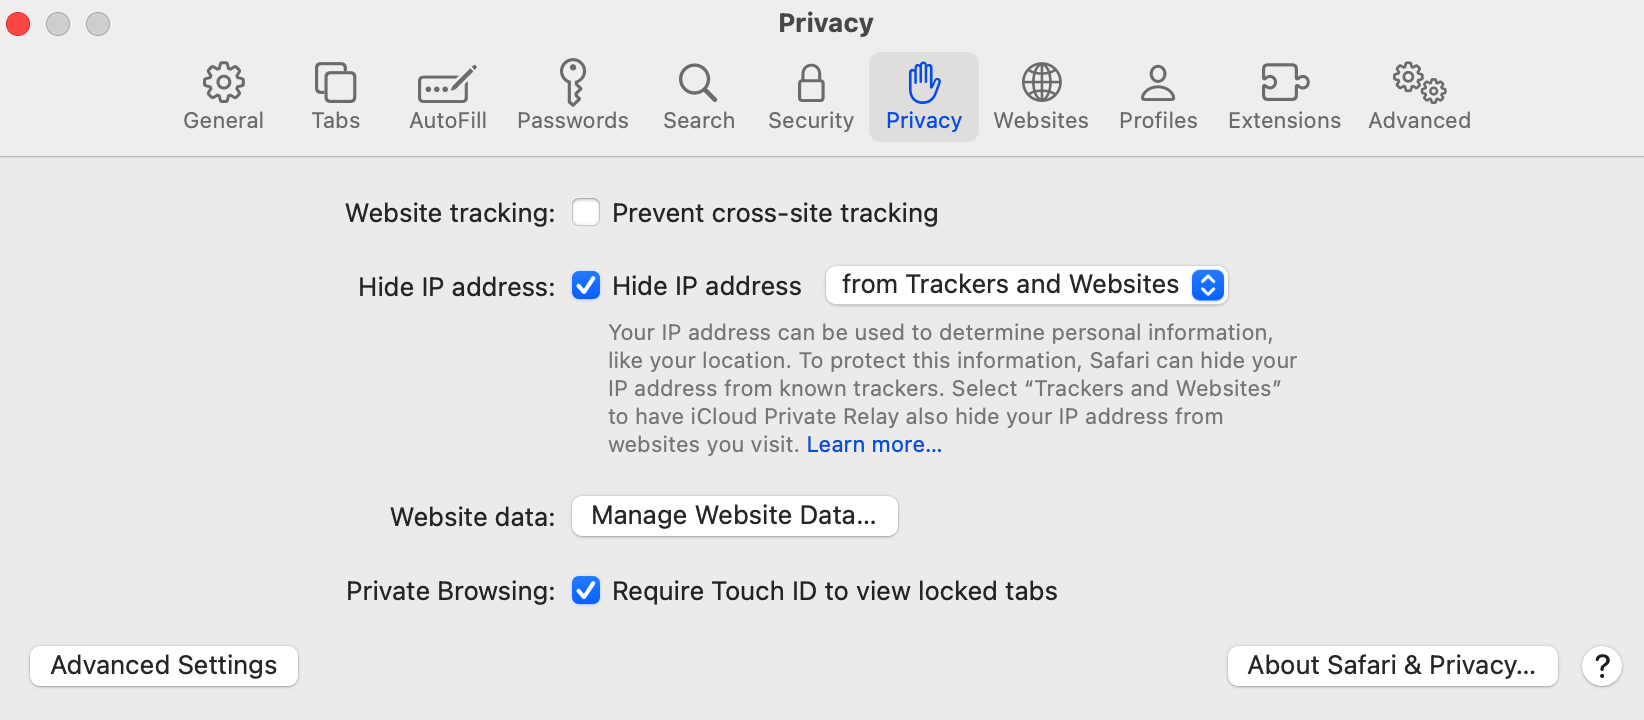This screenshot has width=1644, height=720.
Task: Click the question mark help button
Action: (x=1602, y=666)
